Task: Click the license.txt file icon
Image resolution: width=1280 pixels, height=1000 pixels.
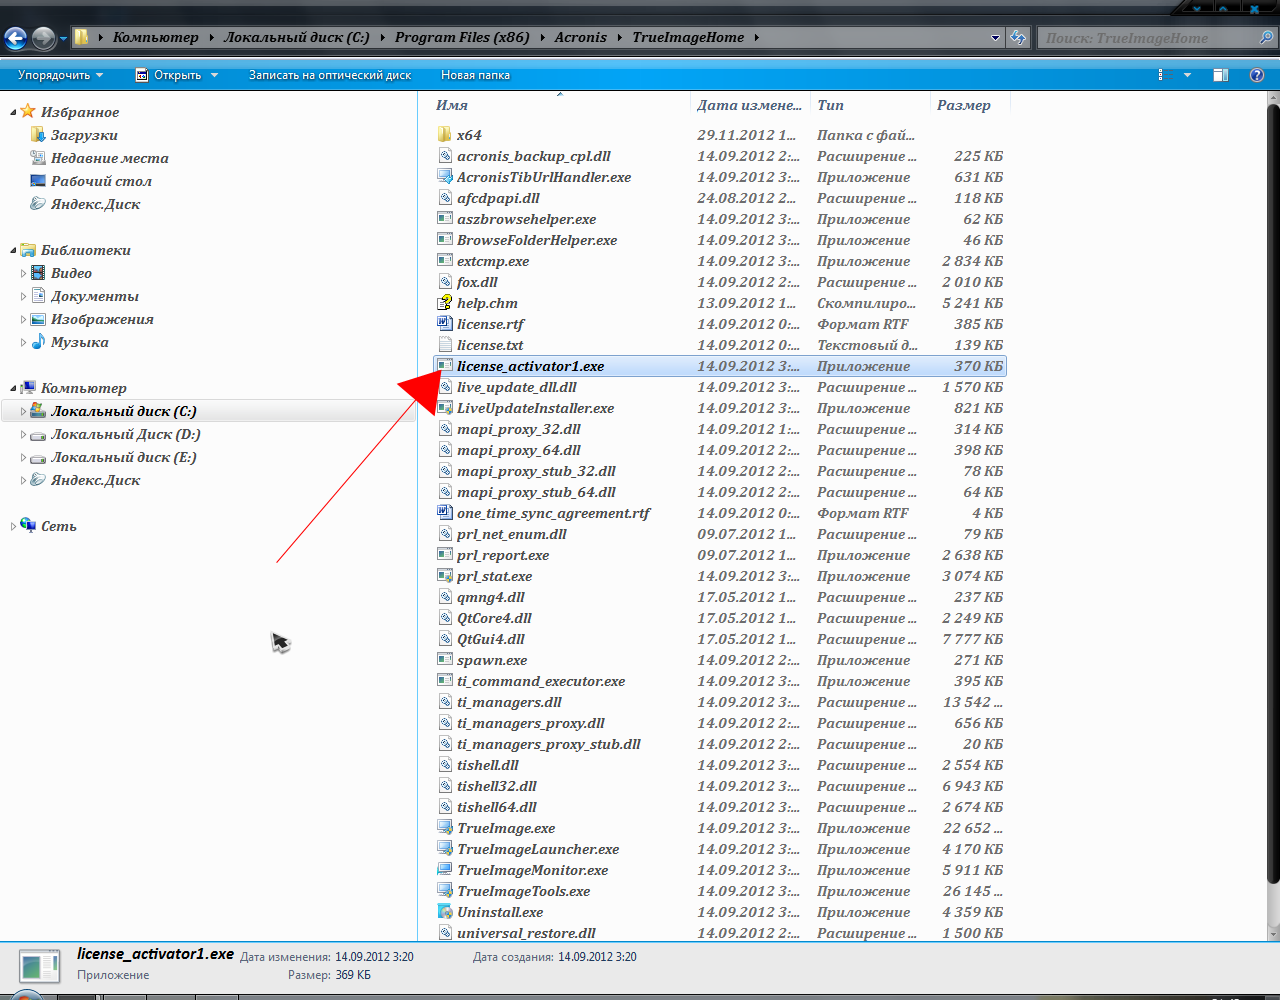Action: tap(445, 344)
